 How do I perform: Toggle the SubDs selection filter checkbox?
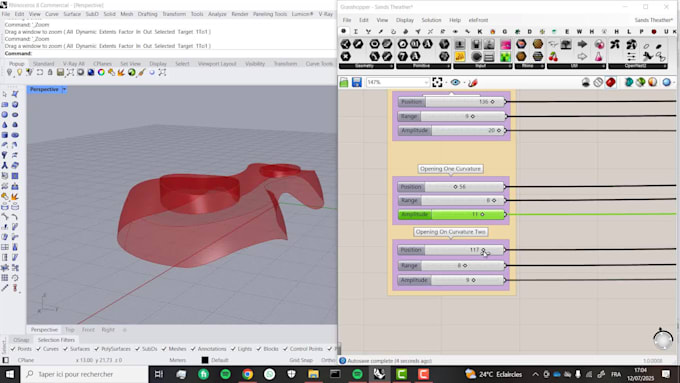coord(137,349)
